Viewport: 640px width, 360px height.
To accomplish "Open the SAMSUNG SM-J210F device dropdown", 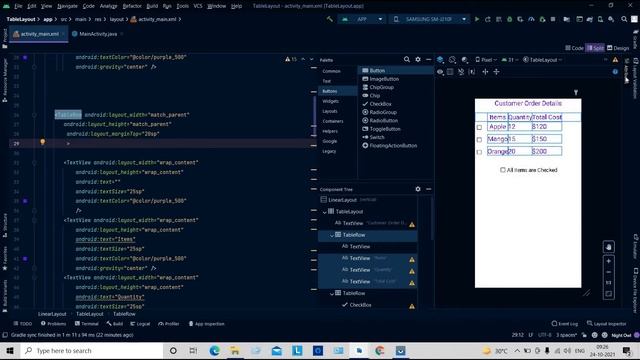I will (429, 19).
